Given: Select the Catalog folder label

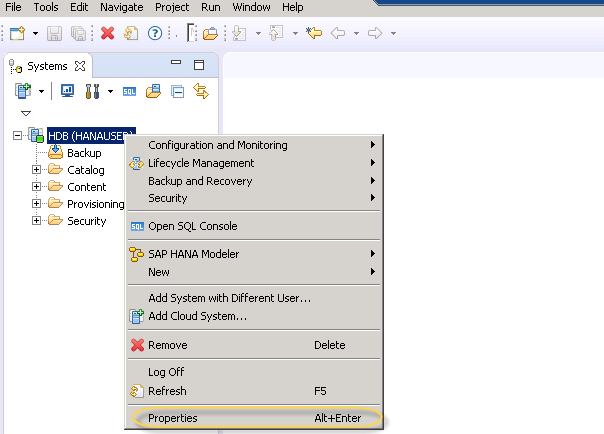Looking at the screenshot, I should [x=86, y=170].
